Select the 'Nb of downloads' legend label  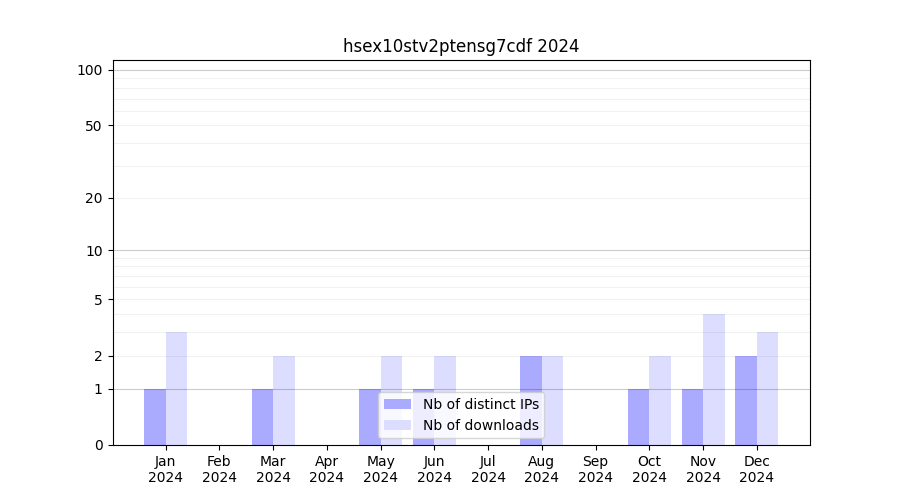point(480,425)
